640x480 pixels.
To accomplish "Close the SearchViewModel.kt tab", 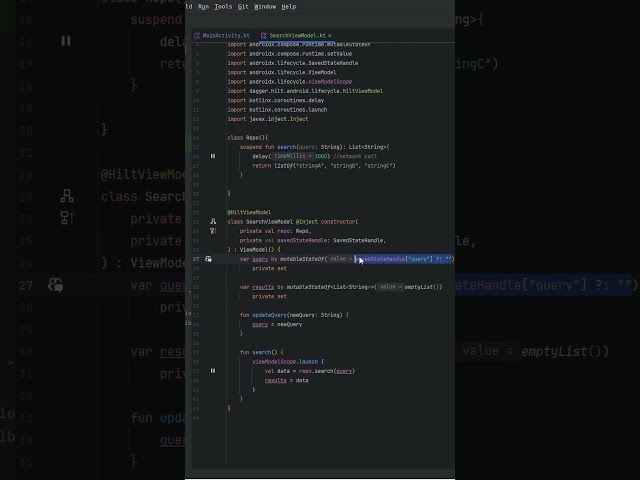I will (x=329, y=36).
